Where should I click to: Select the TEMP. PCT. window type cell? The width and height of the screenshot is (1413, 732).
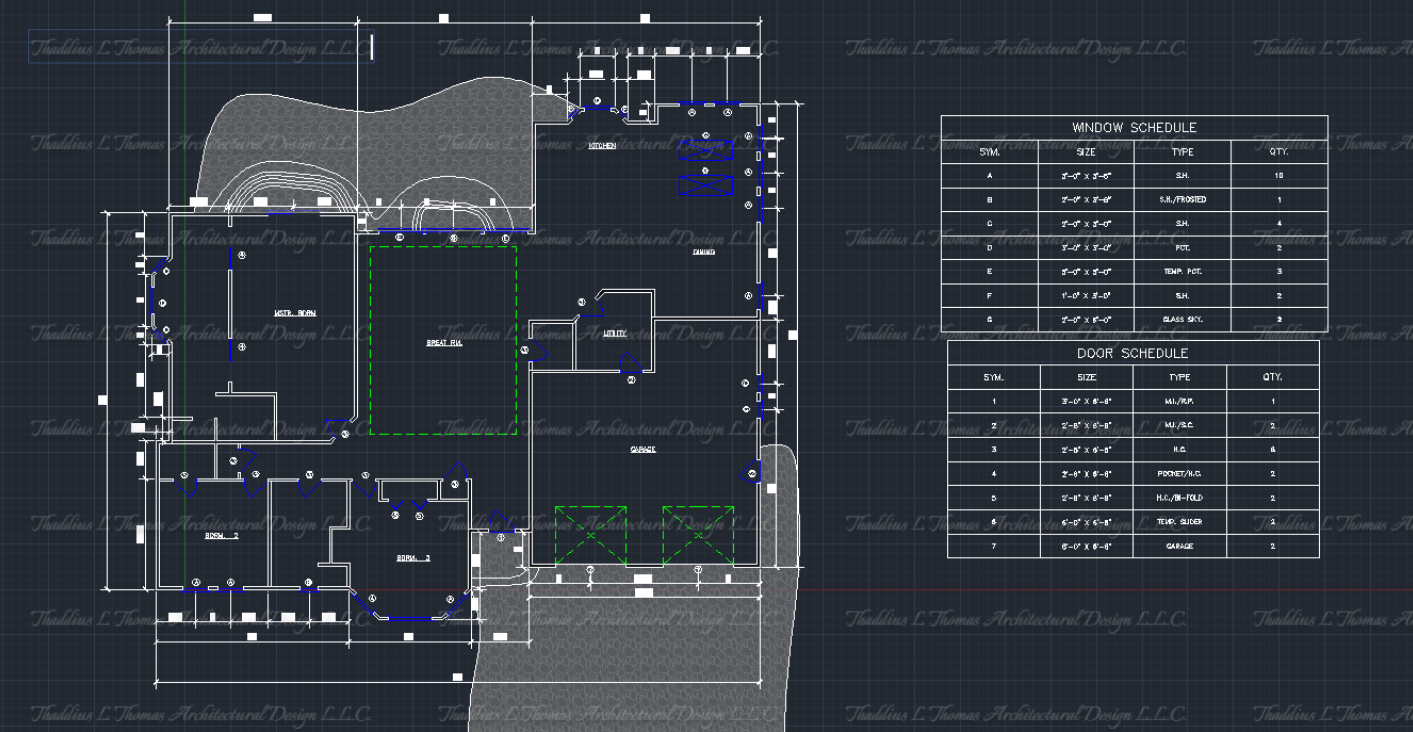[1183, 272]
